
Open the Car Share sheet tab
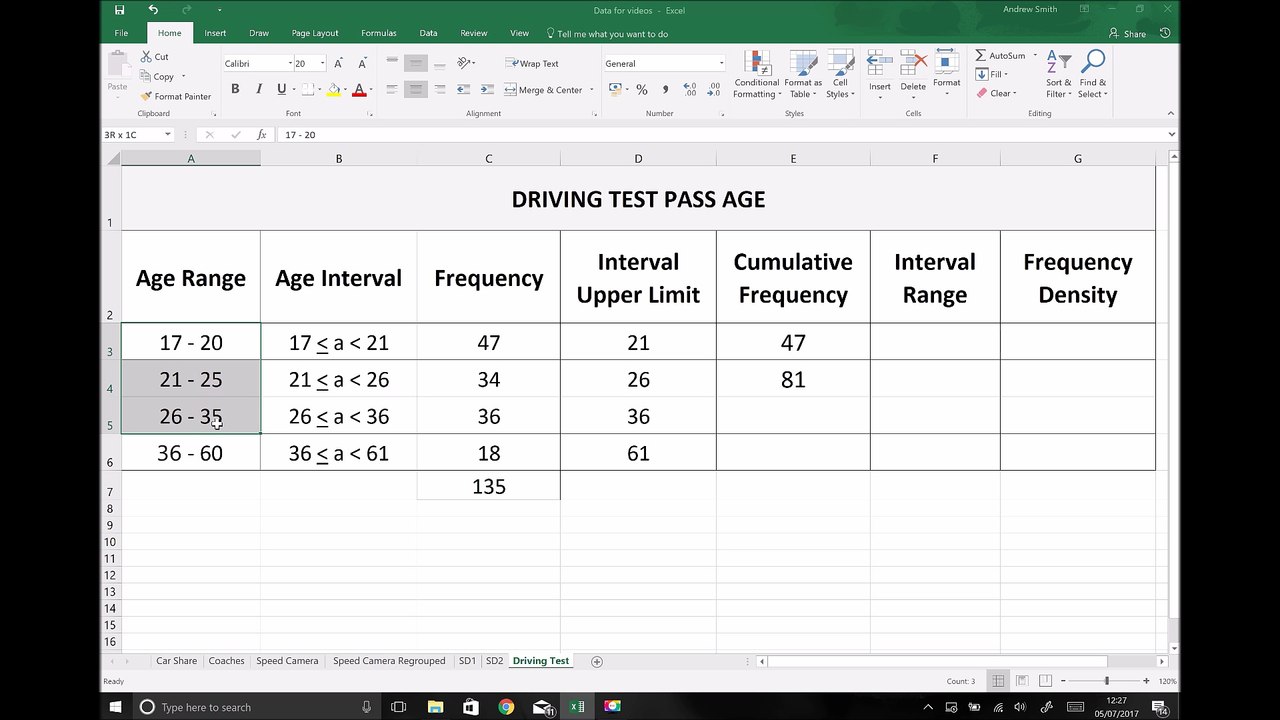point(176,661)
